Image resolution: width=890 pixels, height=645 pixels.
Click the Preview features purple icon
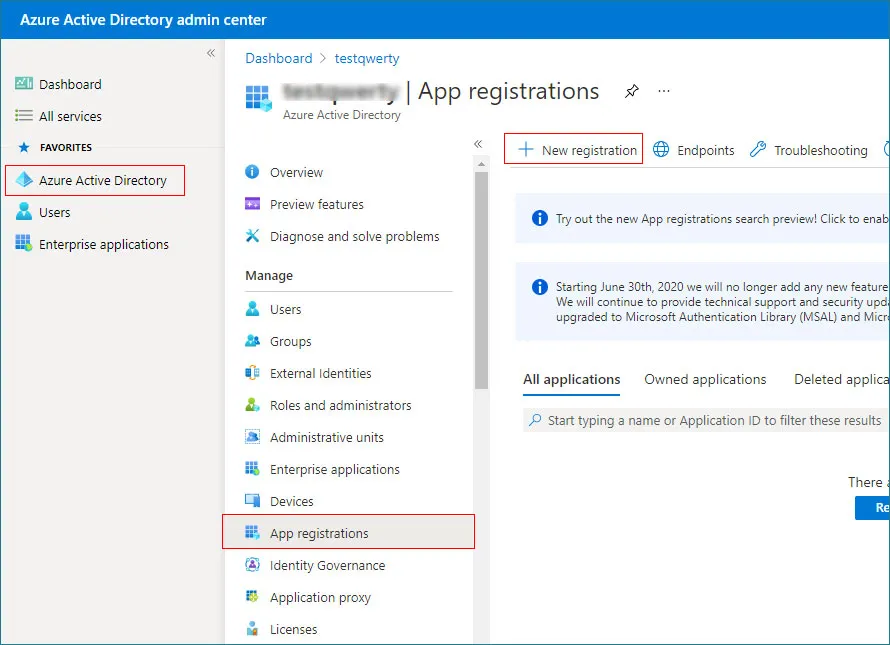click(x=252, y=204)
